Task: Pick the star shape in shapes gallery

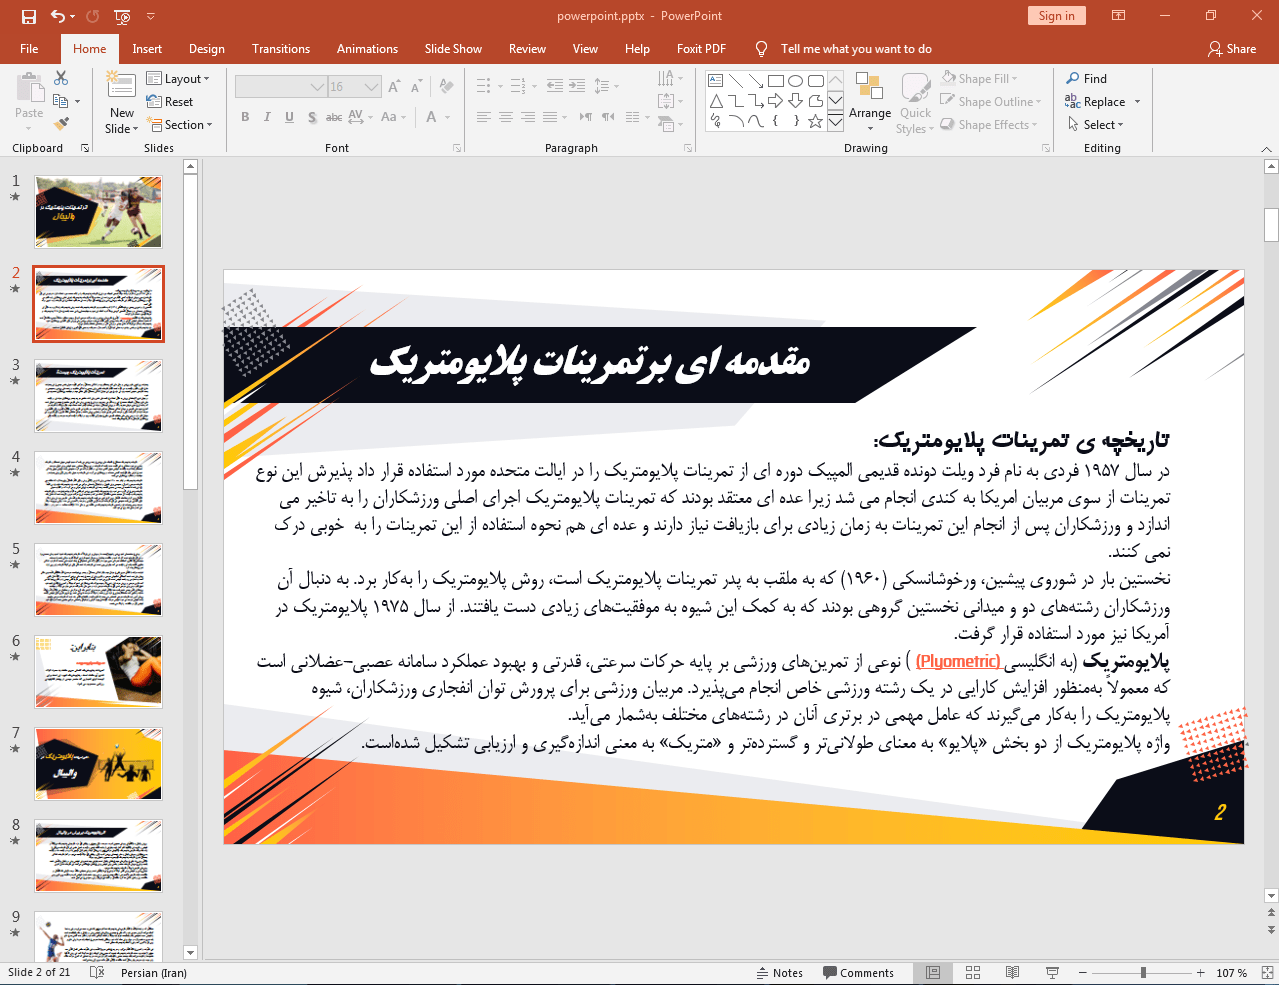Action: point(815,121)
